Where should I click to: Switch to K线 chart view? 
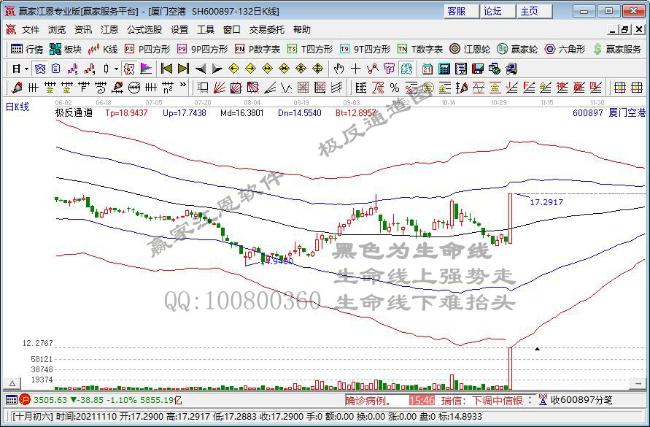[x=103, y=49]
